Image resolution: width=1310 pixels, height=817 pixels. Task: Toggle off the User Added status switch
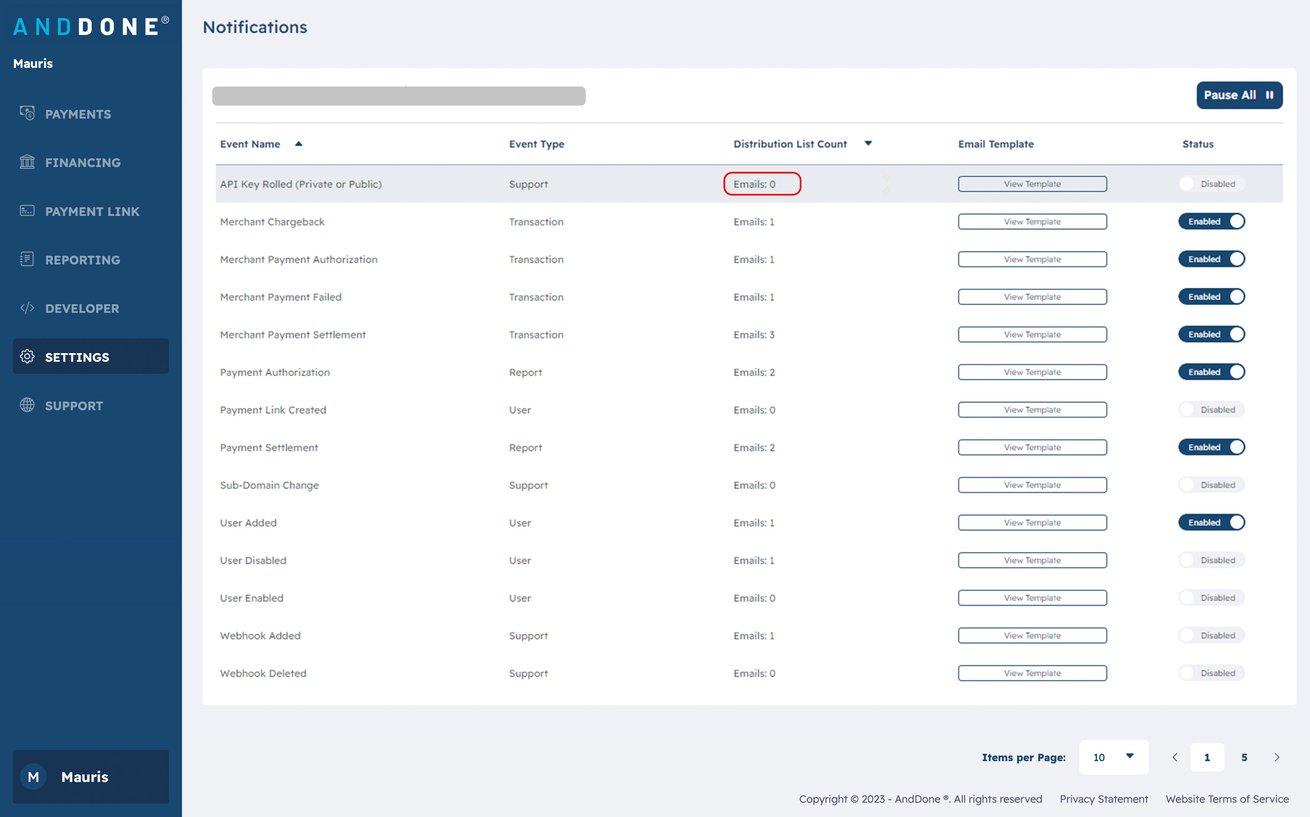1211,522
